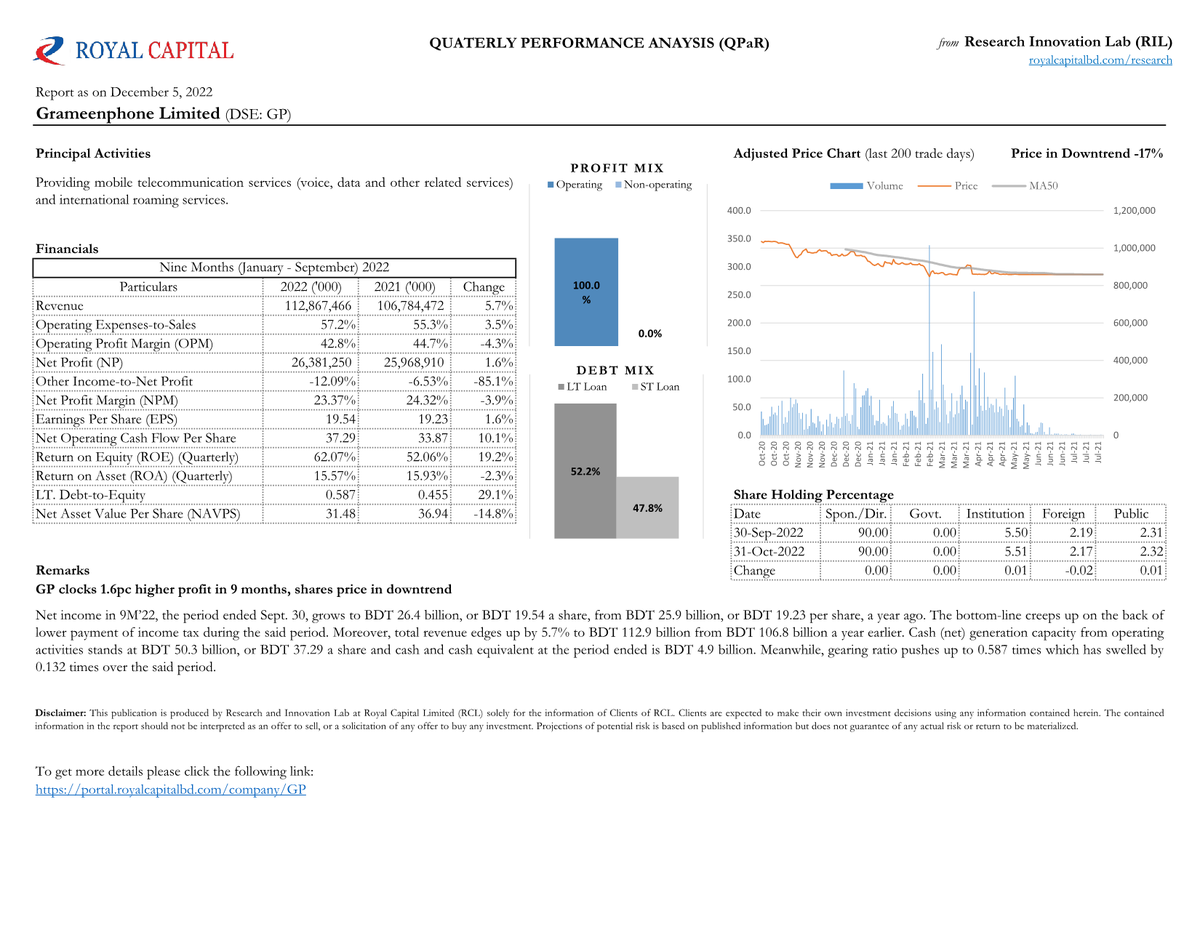Click the 2022 ('000) column header
Image resolution: width=1200 pixels, height=927 pixels.
311,287
